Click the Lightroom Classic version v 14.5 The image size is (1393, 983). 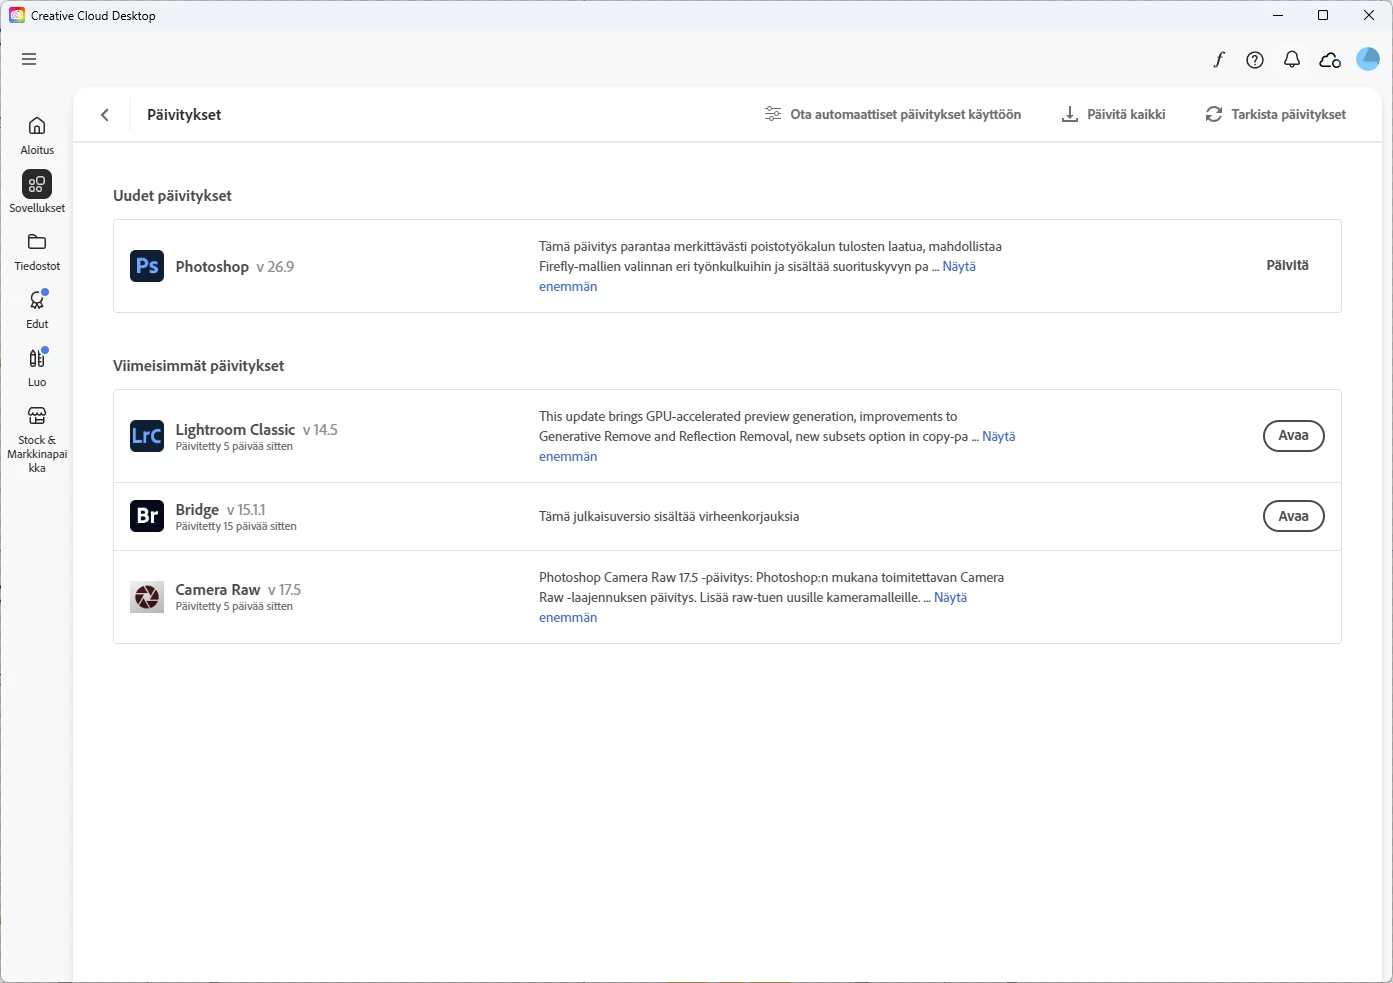coord(320,429)
